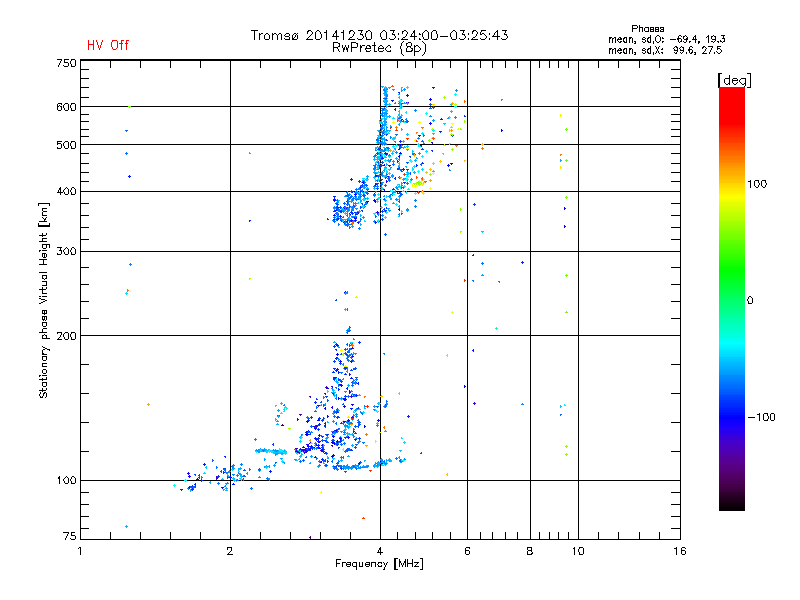Click the frequency tick label '4'

coord(380,551)
